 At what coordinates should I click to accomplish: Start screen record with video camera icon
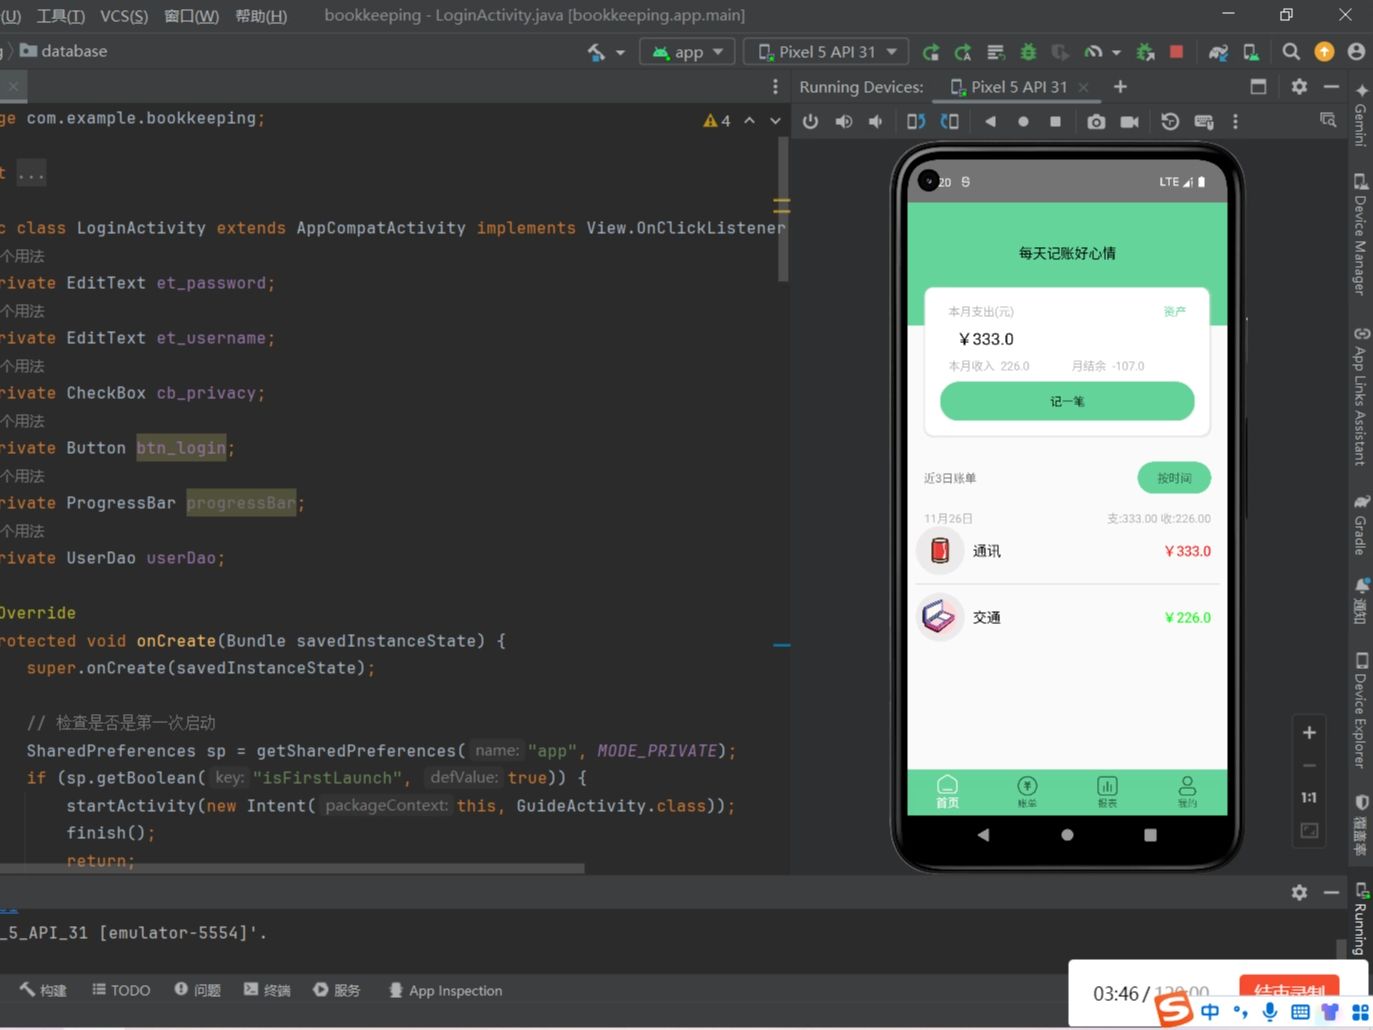(x=1130, y=121)
